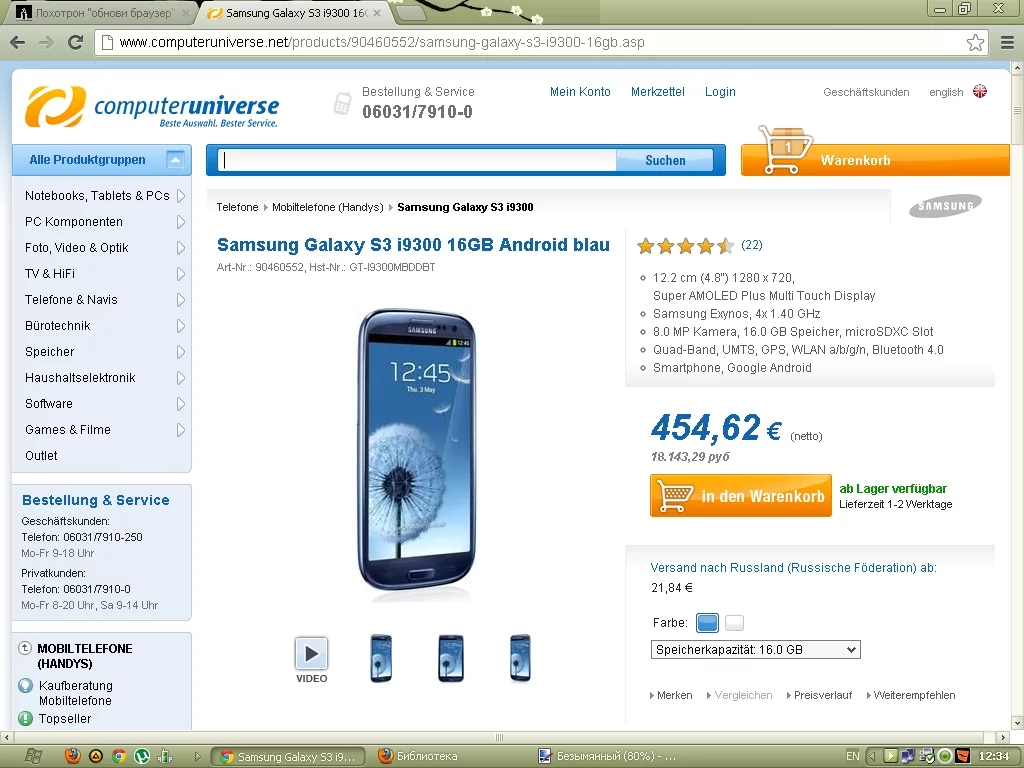The height and width of the screenshot is (768, 1024).
Task: Click the computeruniverse logo
Action: pos(152,106)
